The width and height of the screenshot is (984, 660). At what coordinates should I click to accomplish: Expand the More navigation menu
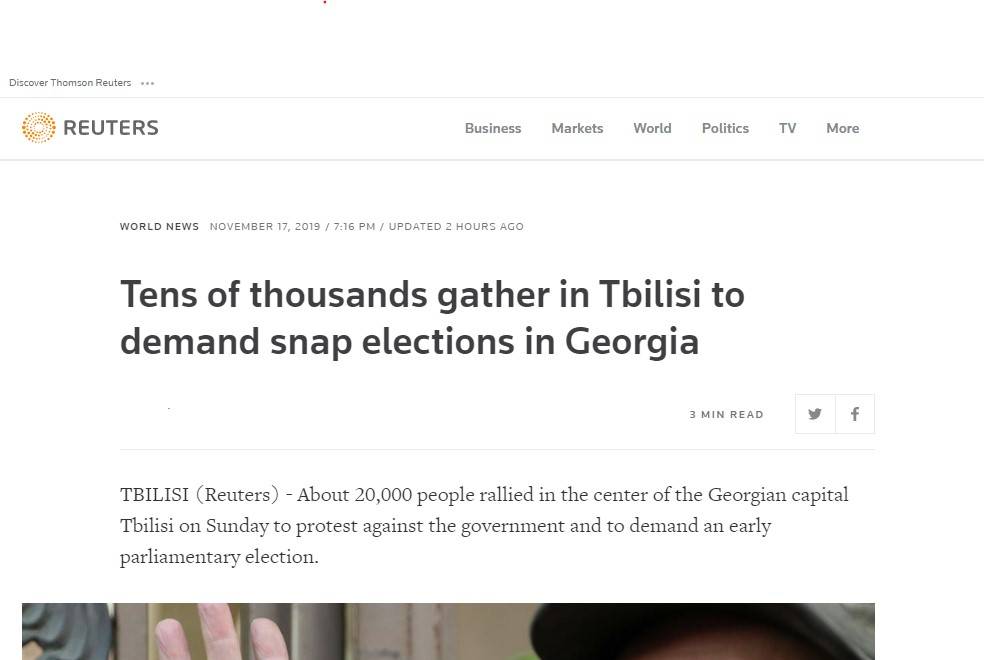tap(842, 128)
